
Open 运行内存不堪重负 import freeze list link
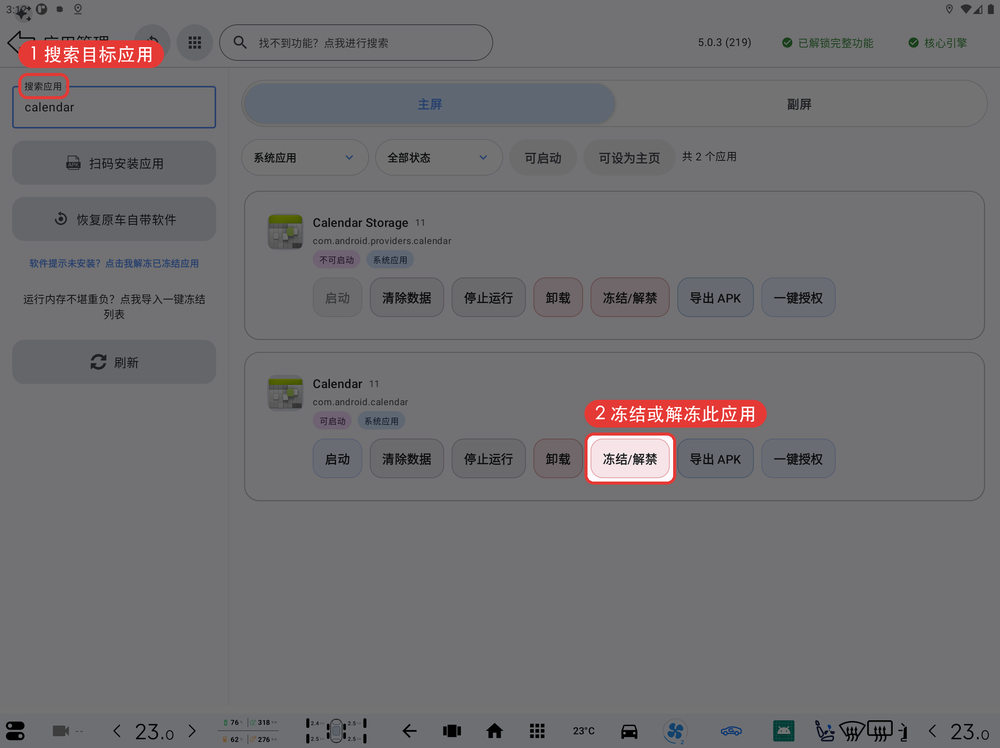(x=114, y=307)
